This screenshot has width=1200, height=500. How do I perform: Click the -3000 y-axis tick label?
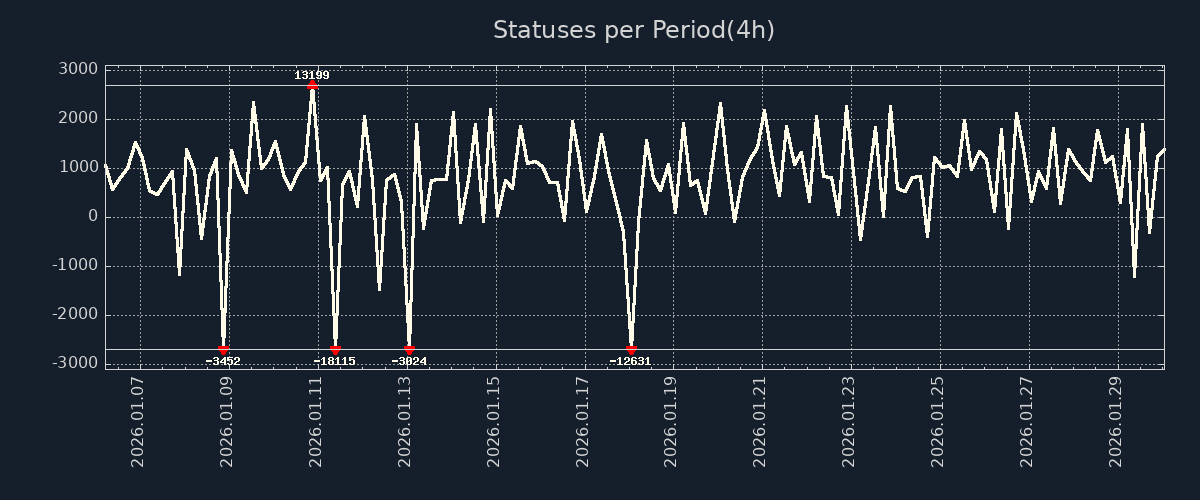(x=75, y=363)
